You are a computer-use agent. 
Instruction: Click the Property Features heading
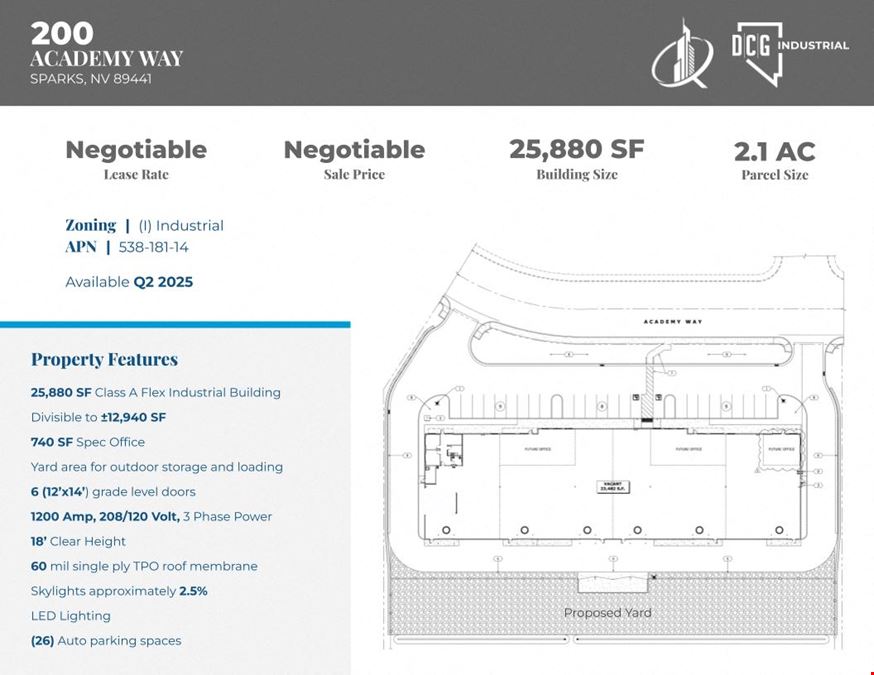[104, 360]
